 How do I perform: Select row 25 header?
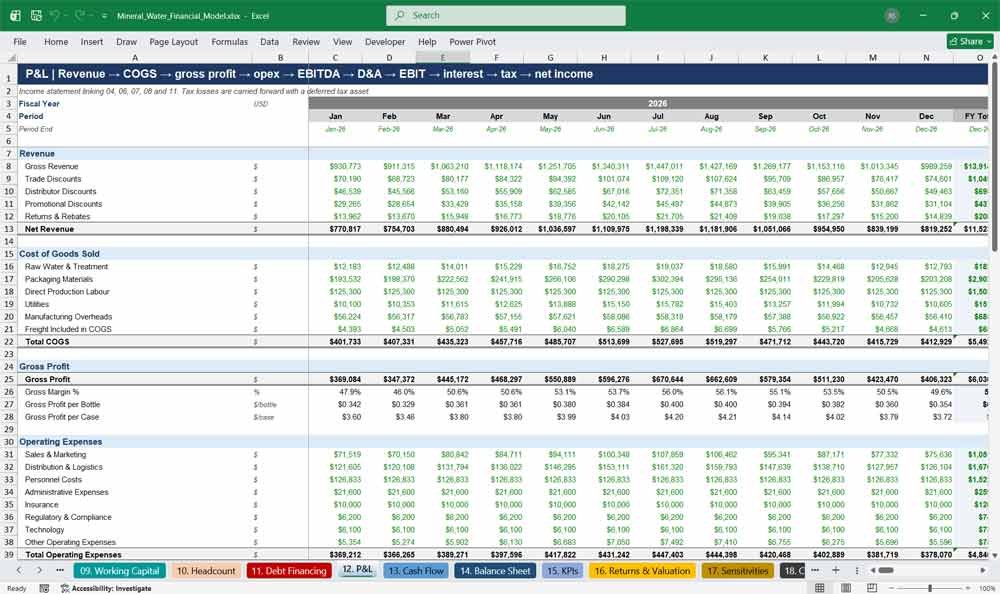[9, 379]
